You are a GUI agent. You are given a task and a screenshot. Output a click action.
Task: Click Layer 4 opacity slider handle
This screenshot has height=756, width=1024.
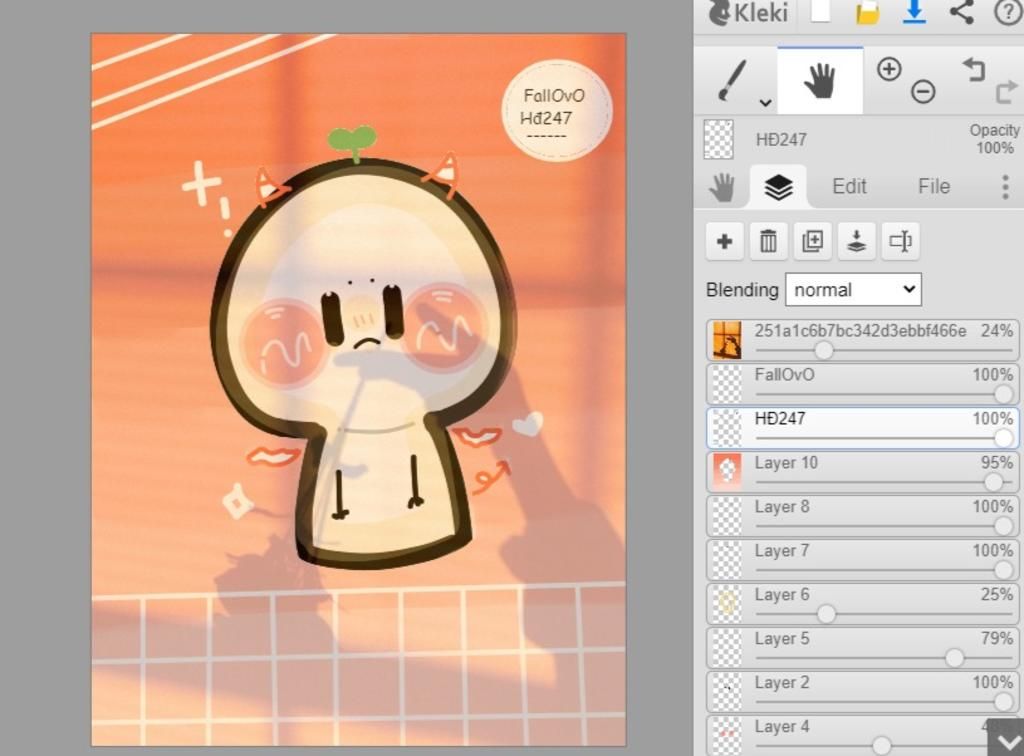click(x=882, y=746)
